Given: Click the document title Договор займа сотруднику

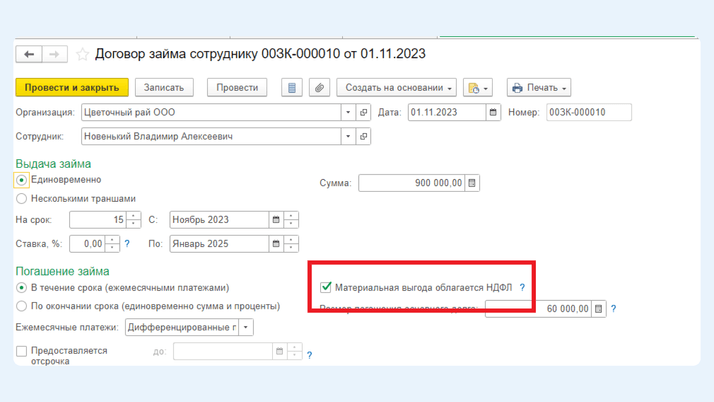Looking at the screenshot, I should (260, 54).
